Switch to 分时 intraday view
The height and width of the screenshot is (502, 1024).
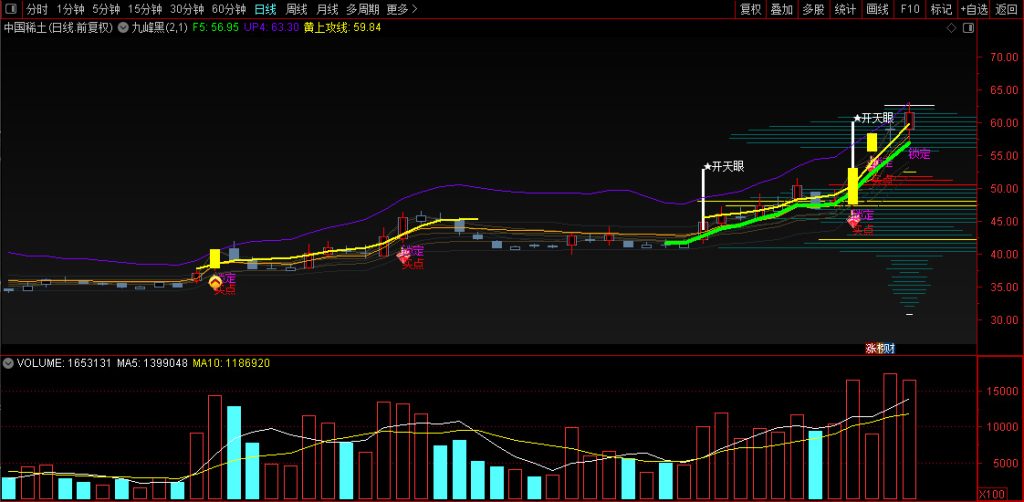36,9
